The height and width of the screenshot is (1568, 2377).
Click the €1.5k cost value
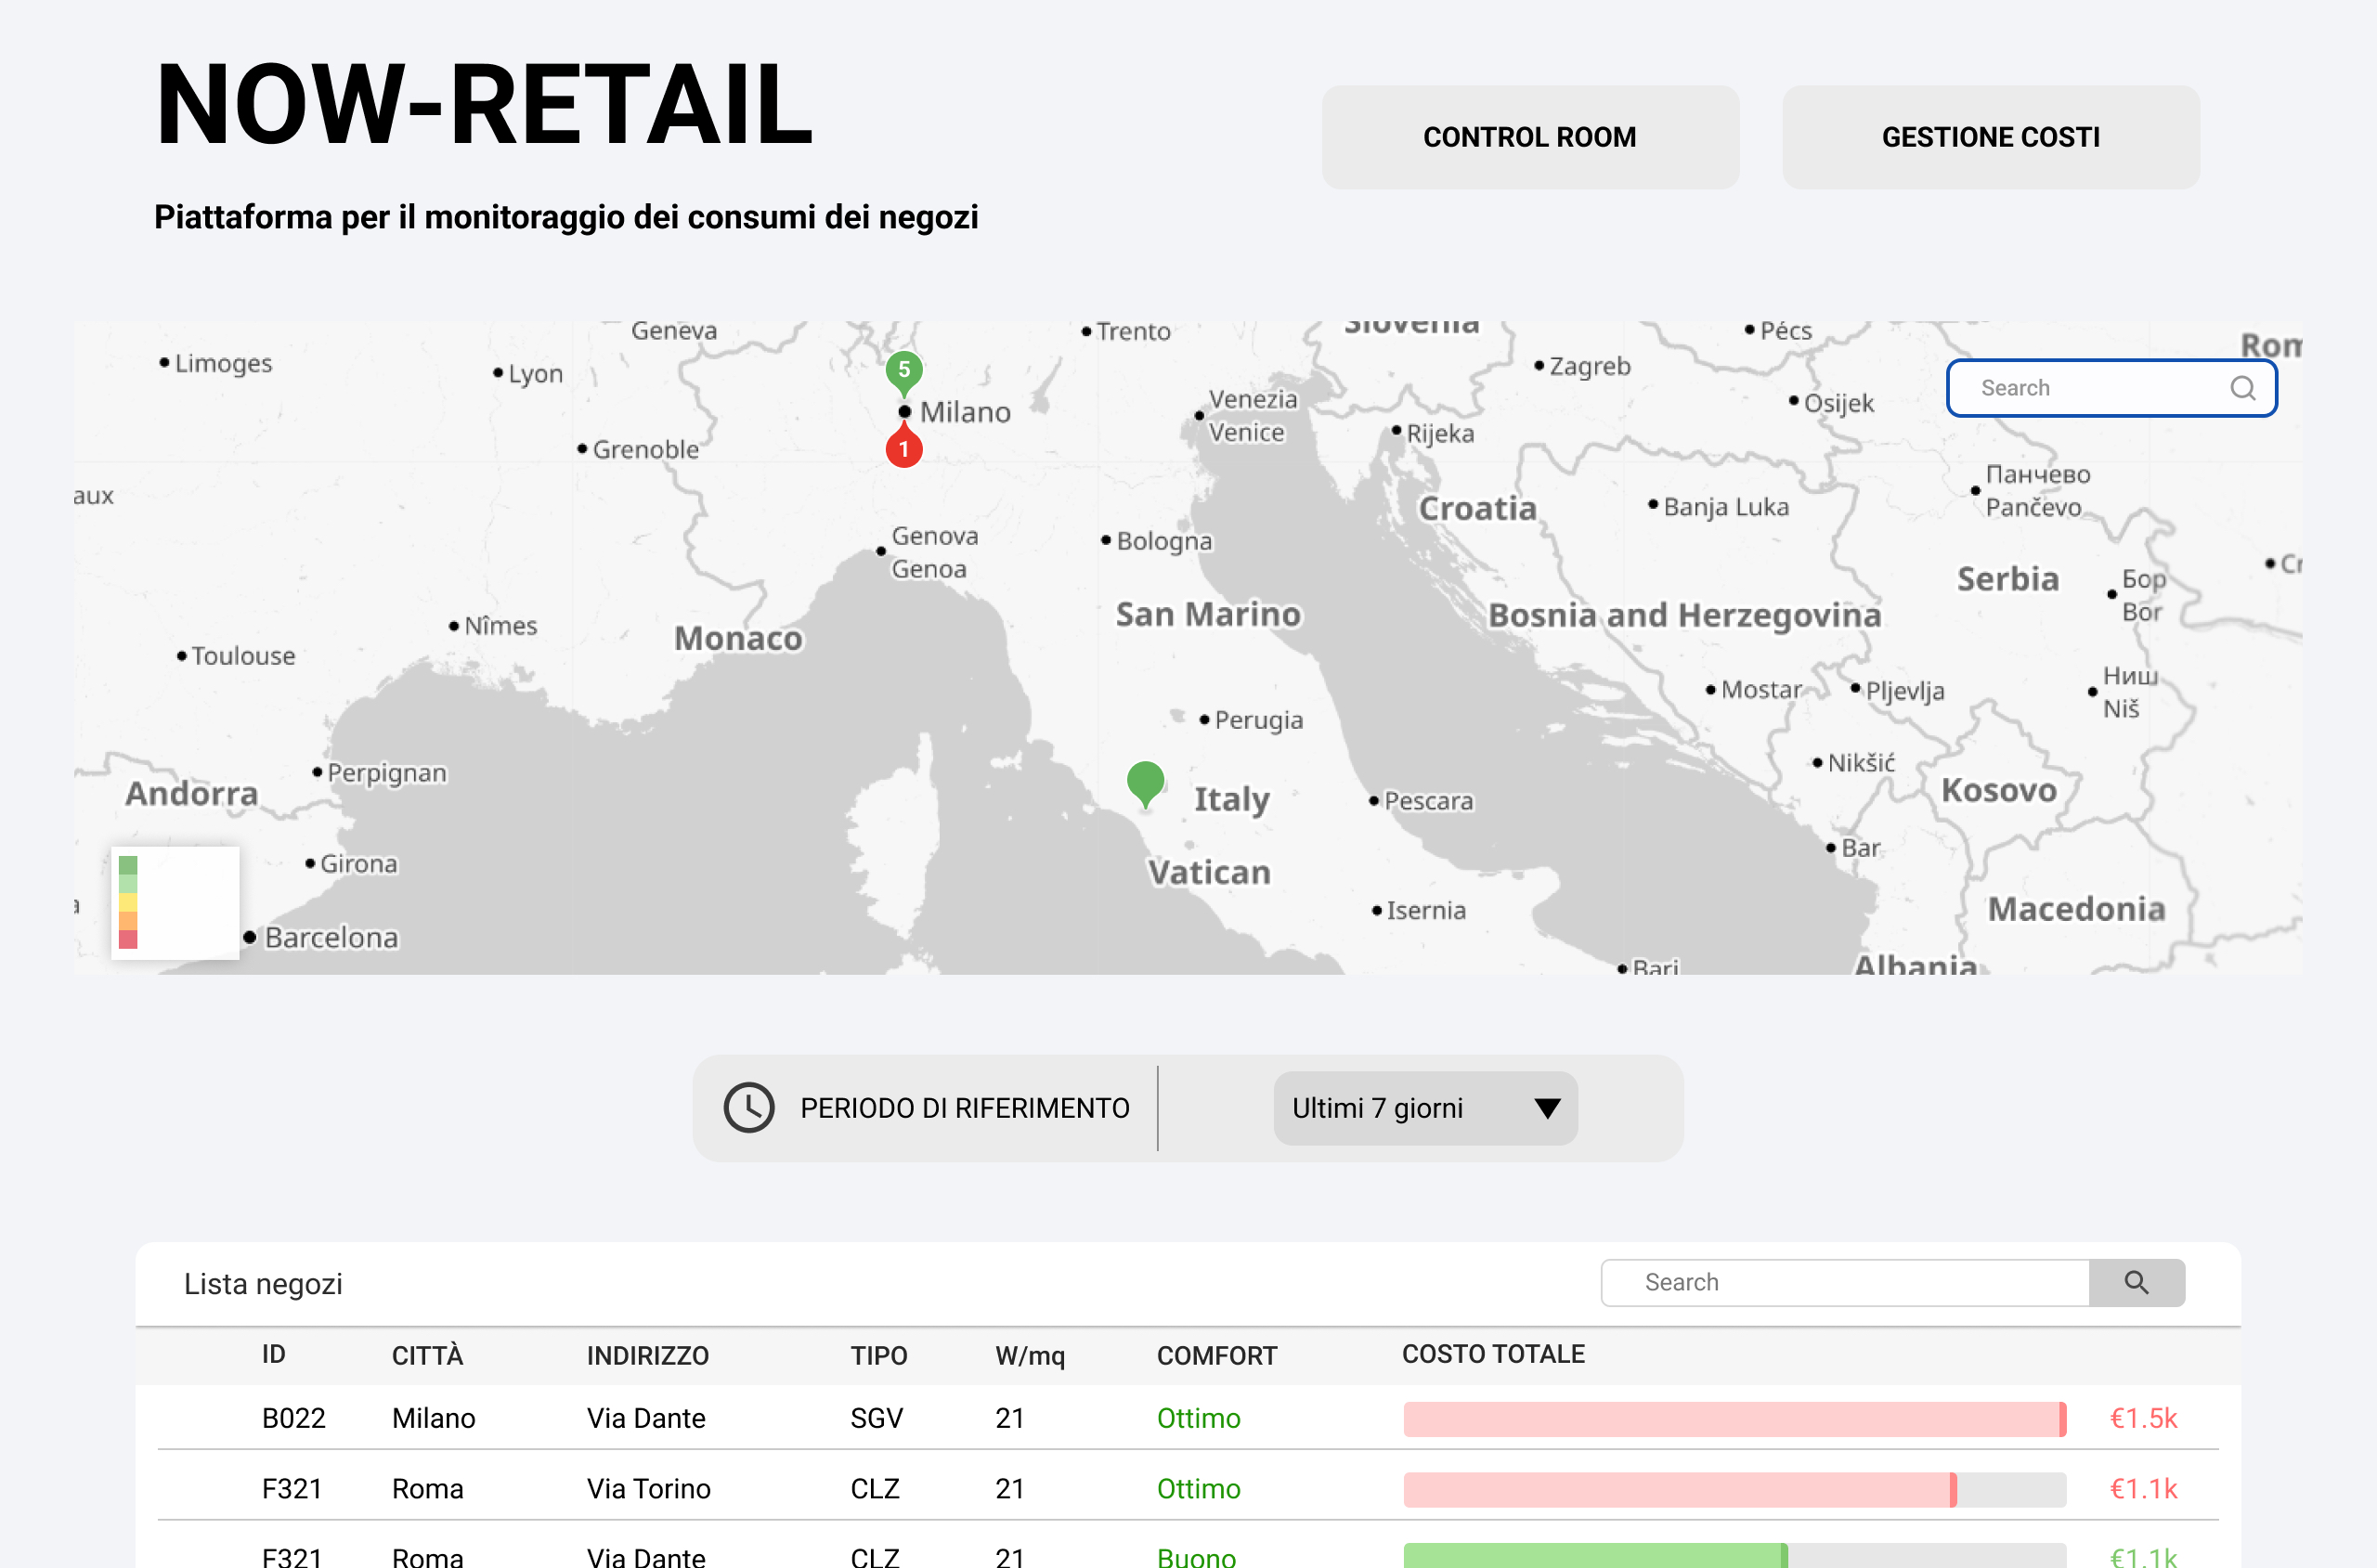pos(2142,1418)
